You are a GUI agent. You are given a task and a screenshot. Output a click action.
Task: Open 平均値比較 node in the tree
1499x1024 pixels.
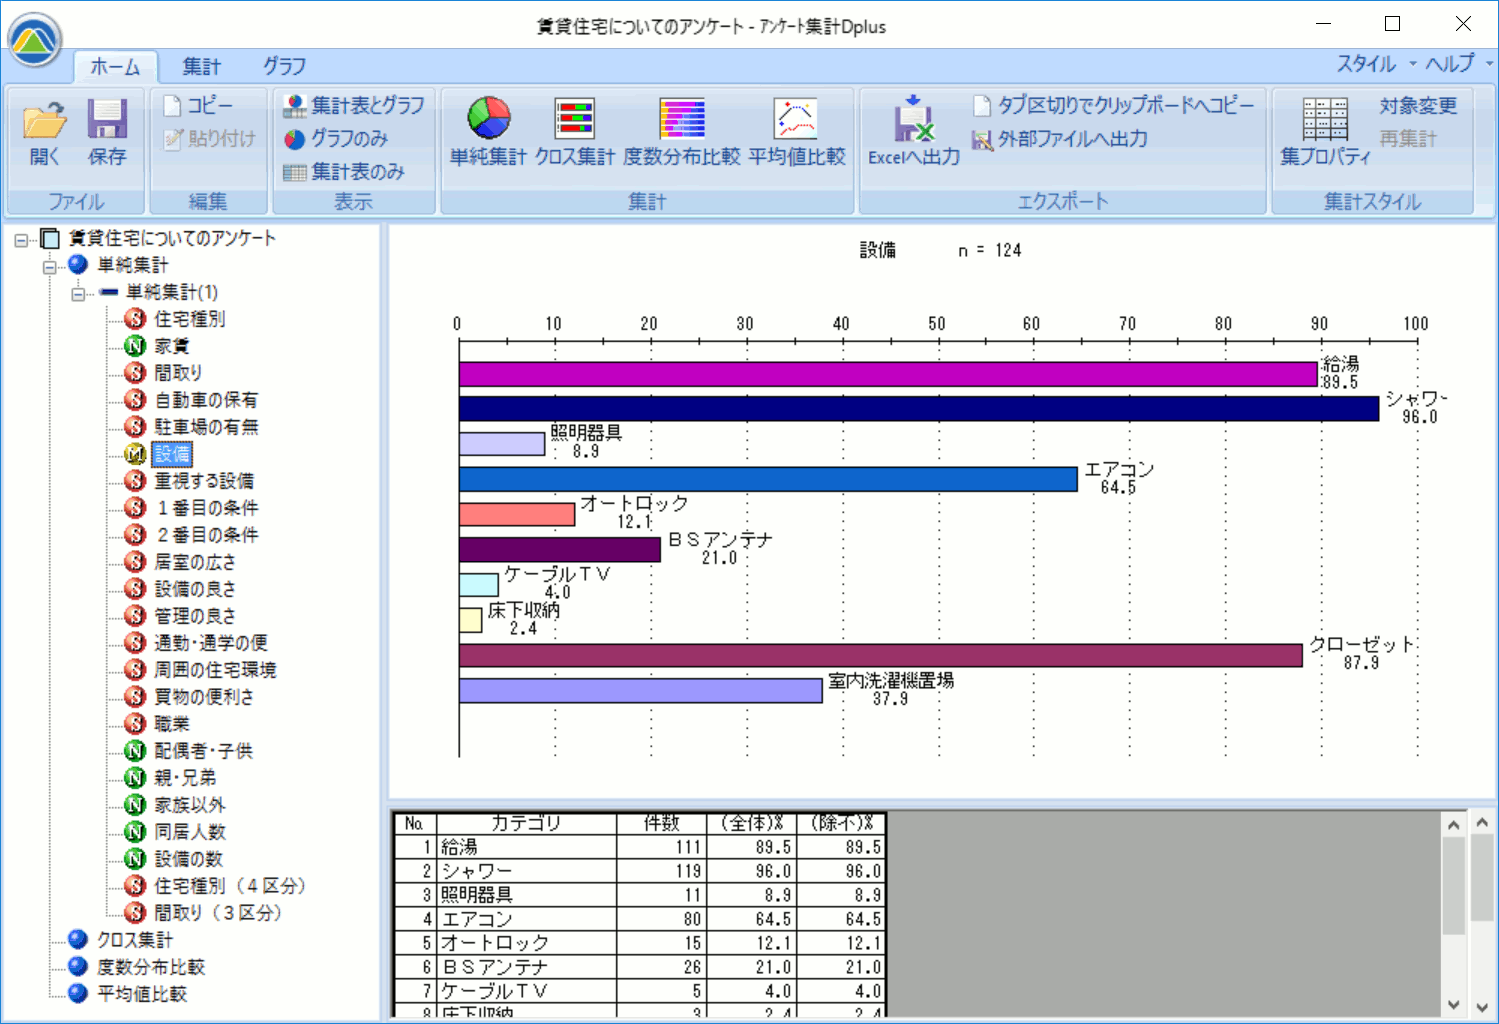pyautogui.click(x=141, y=994)
